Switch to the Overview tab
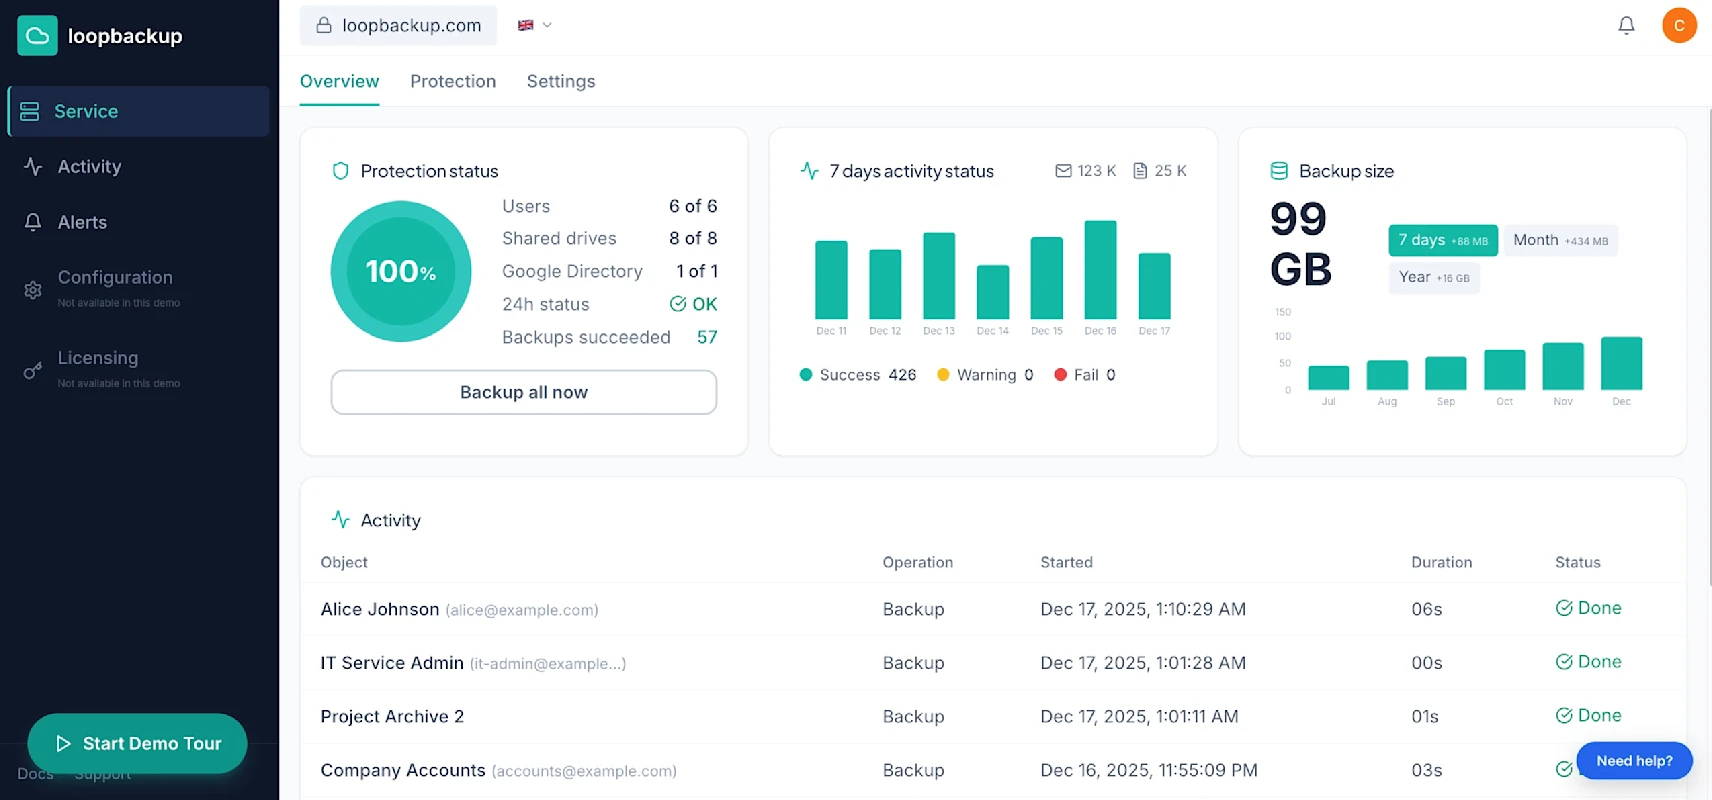The width and height of the screenshot is (1712, 800). click(x=339, y=81)
